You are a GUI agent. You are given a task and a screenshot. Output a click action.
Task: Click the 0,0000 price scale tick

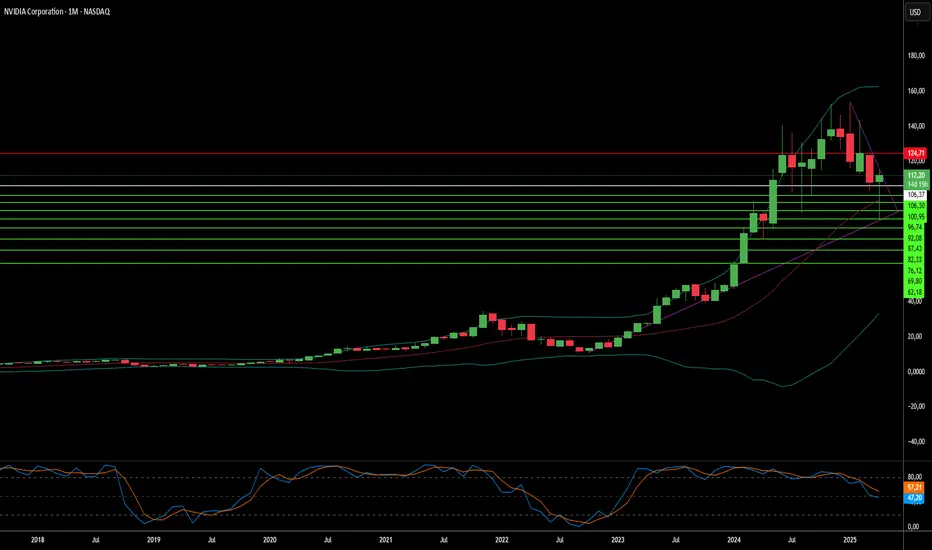point(916,372)
